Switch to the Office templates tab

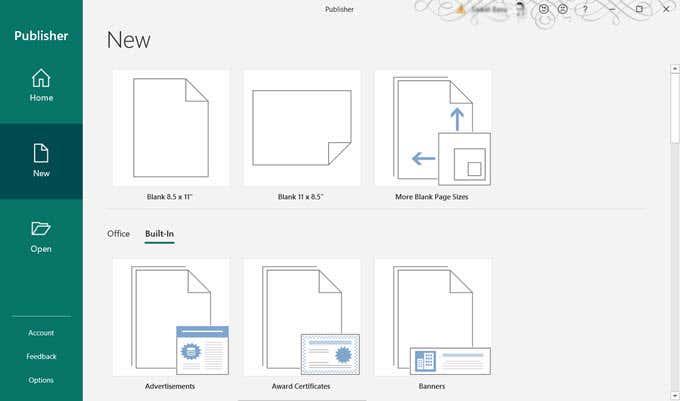tap(119, 234)
